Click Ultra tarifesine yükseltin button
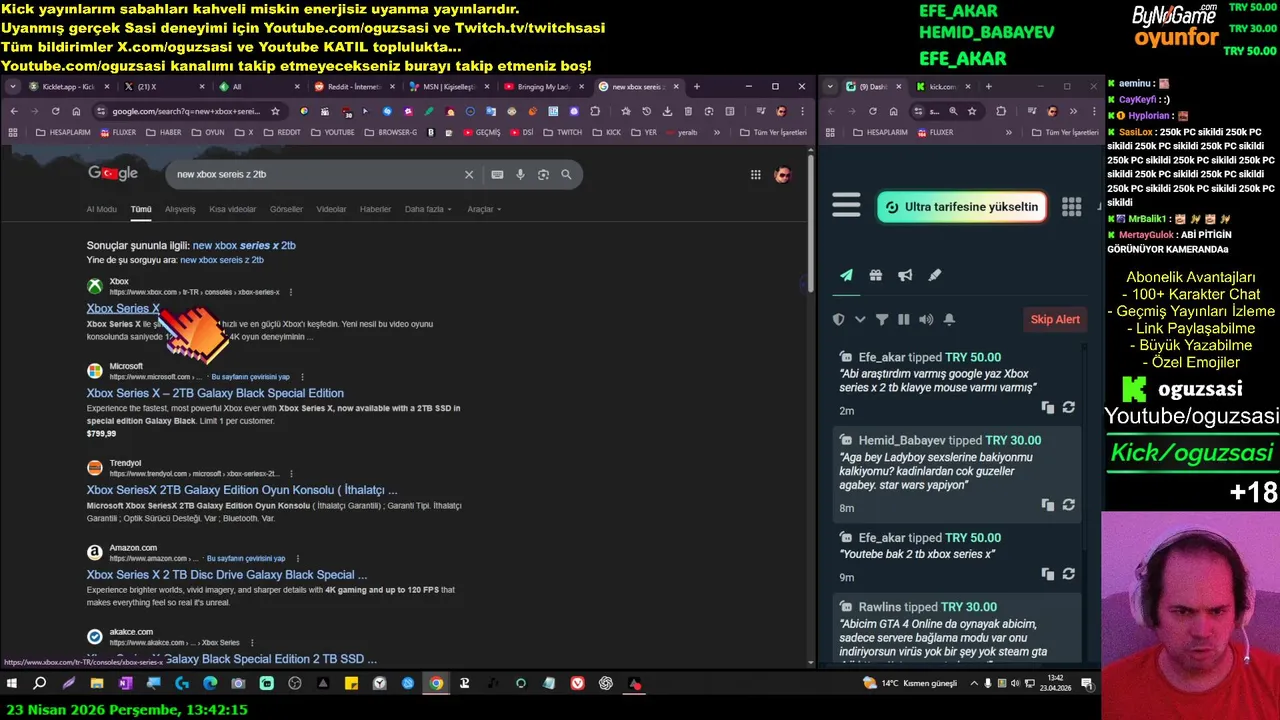 [x=962, y=207]
